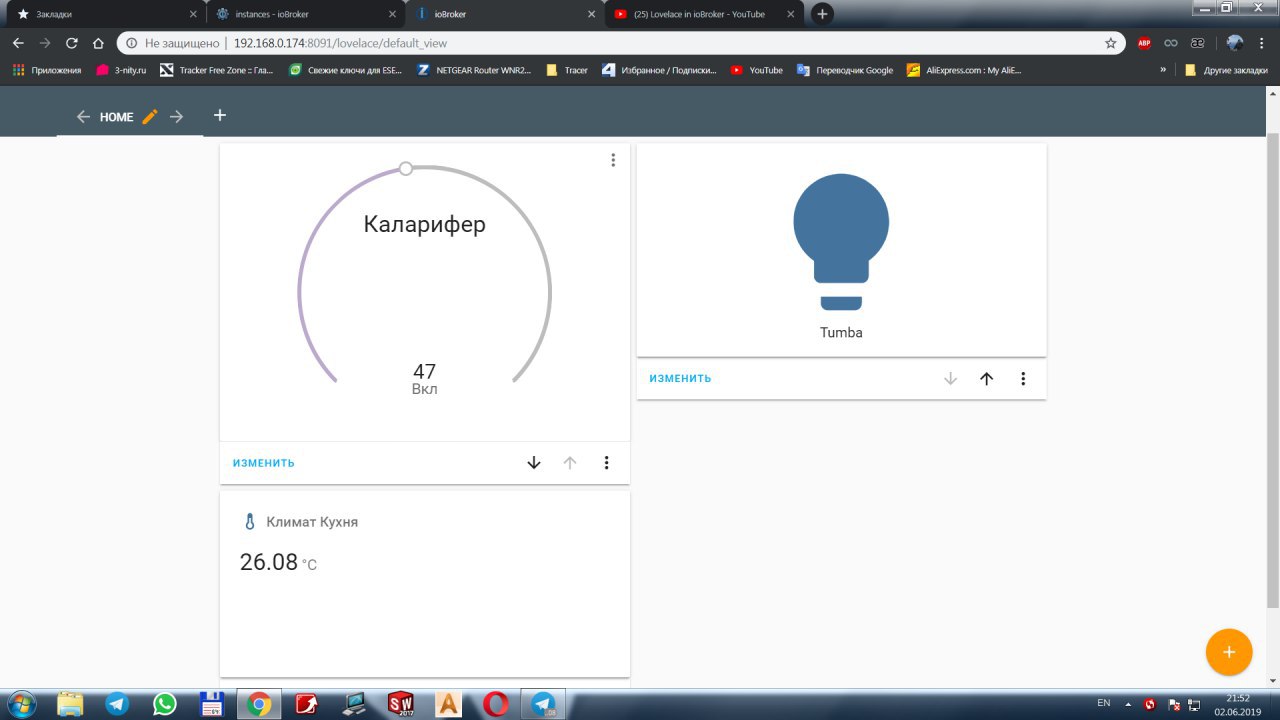1280x720 pixels.
Task: Close the instances - ioBroker tab
Action: pos(392,14)
